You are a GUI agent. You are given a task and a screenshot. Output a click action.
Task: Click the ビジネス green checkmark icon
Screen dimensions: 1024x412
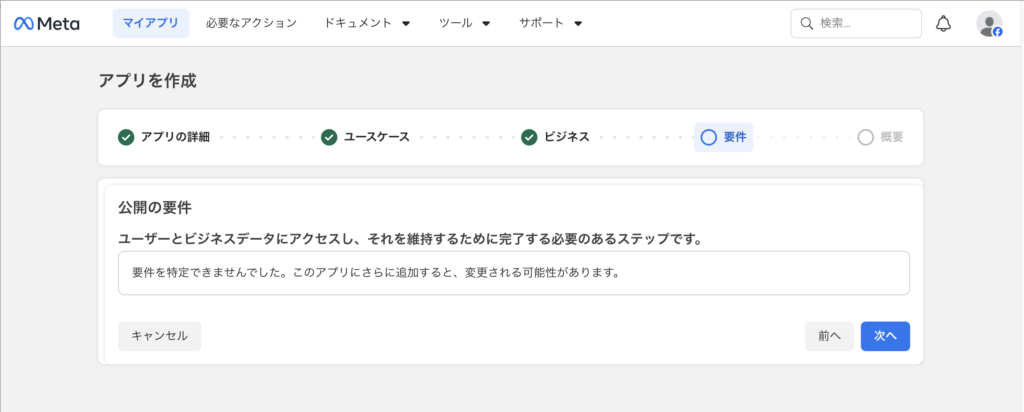[x=529, y=137]
